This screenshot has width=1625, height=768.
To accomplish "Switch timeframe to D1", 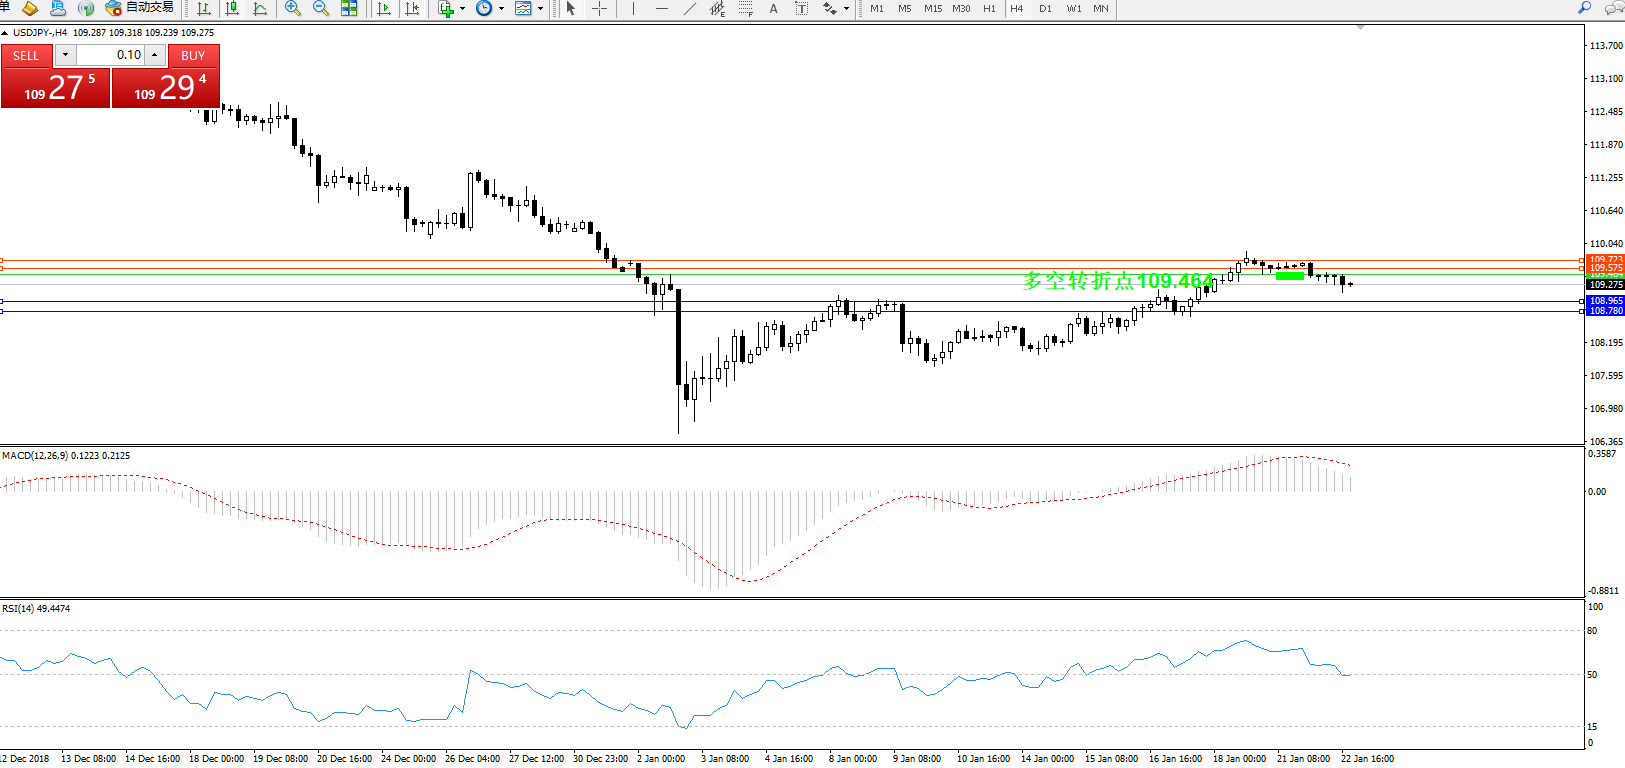I will coord(1045,8).
